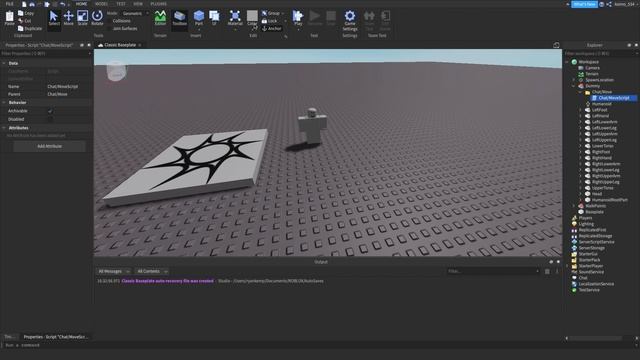Screen dimensions: 640x360
Task: Focus the Output filter field
Action: (493, 271)
